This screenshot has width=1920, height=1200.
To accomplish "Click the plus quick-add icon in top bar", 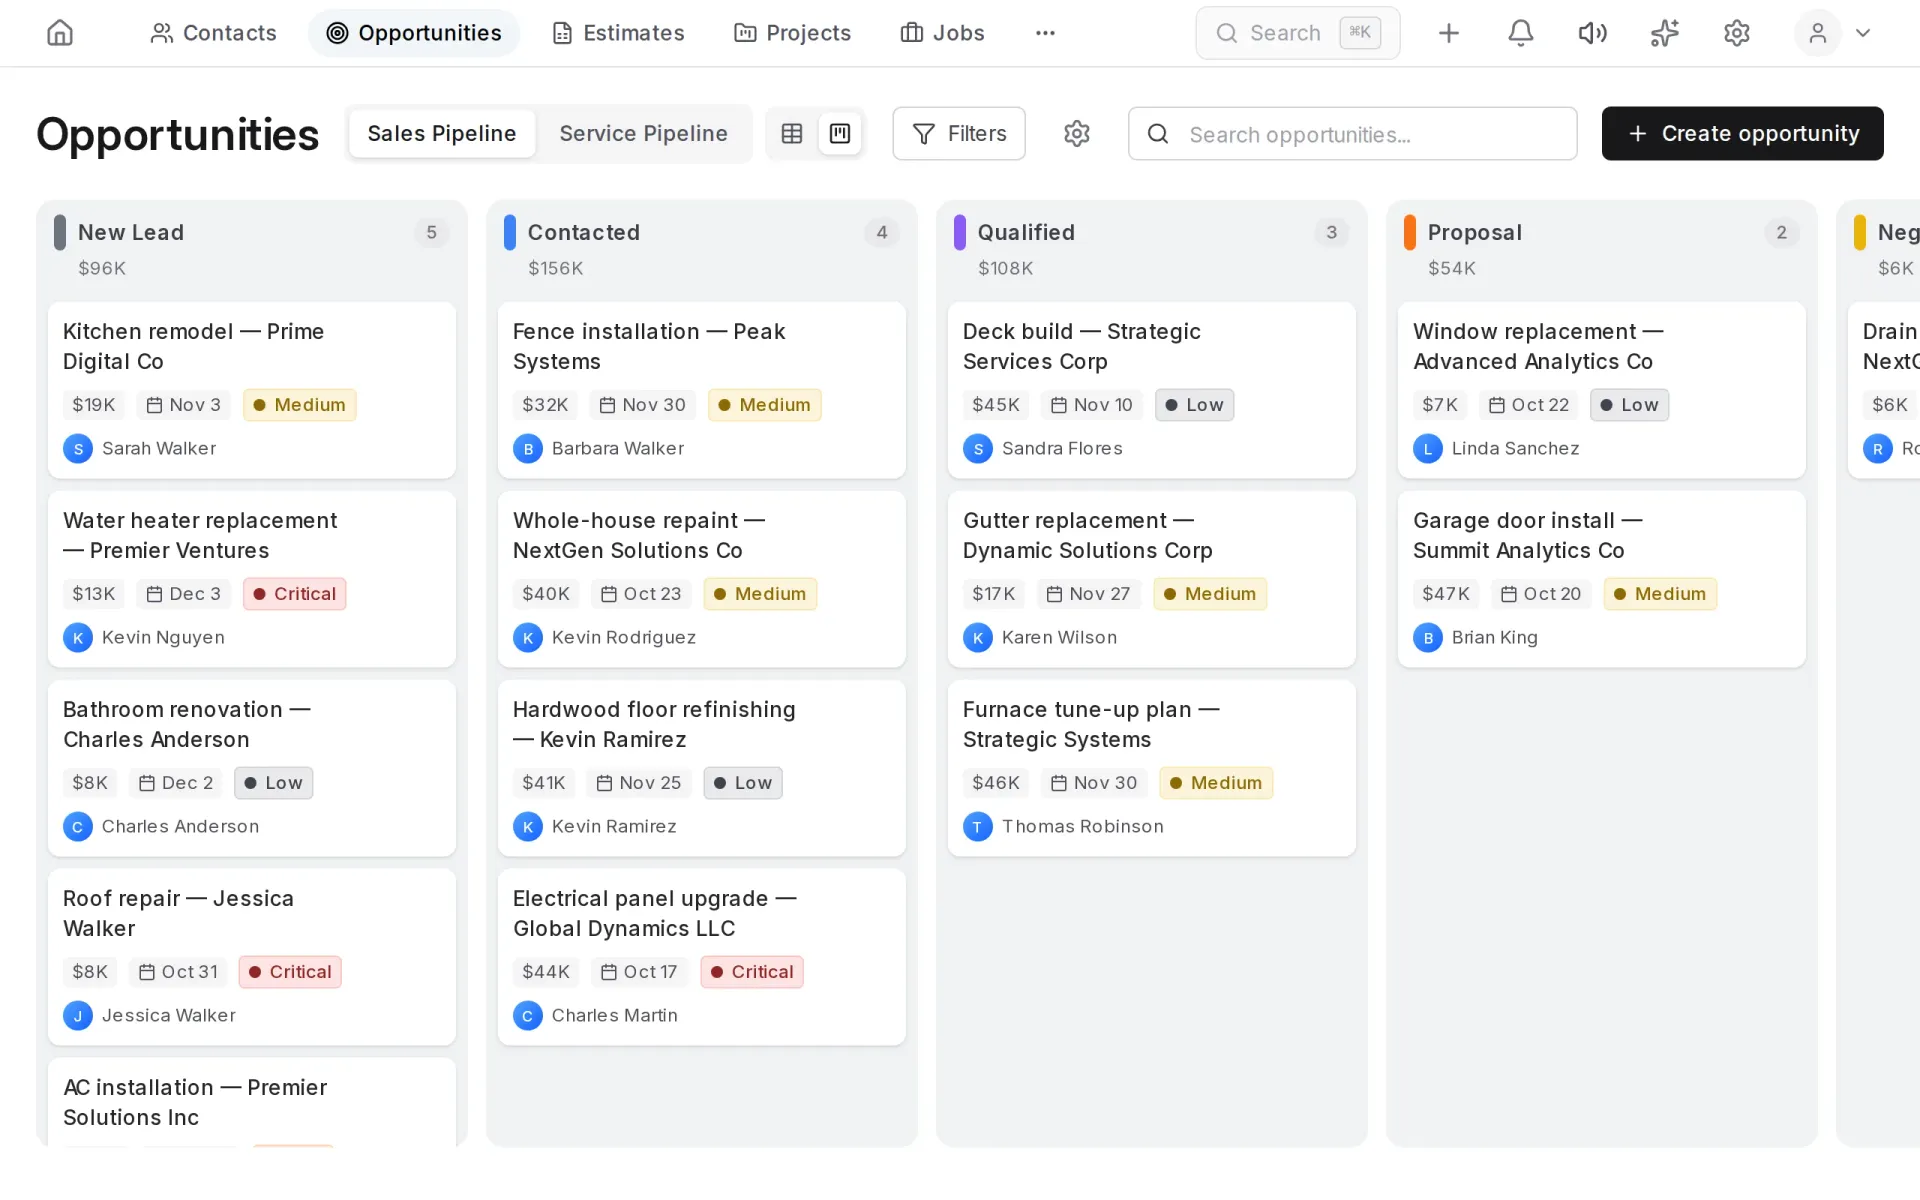I will [x=1448, y=33].
